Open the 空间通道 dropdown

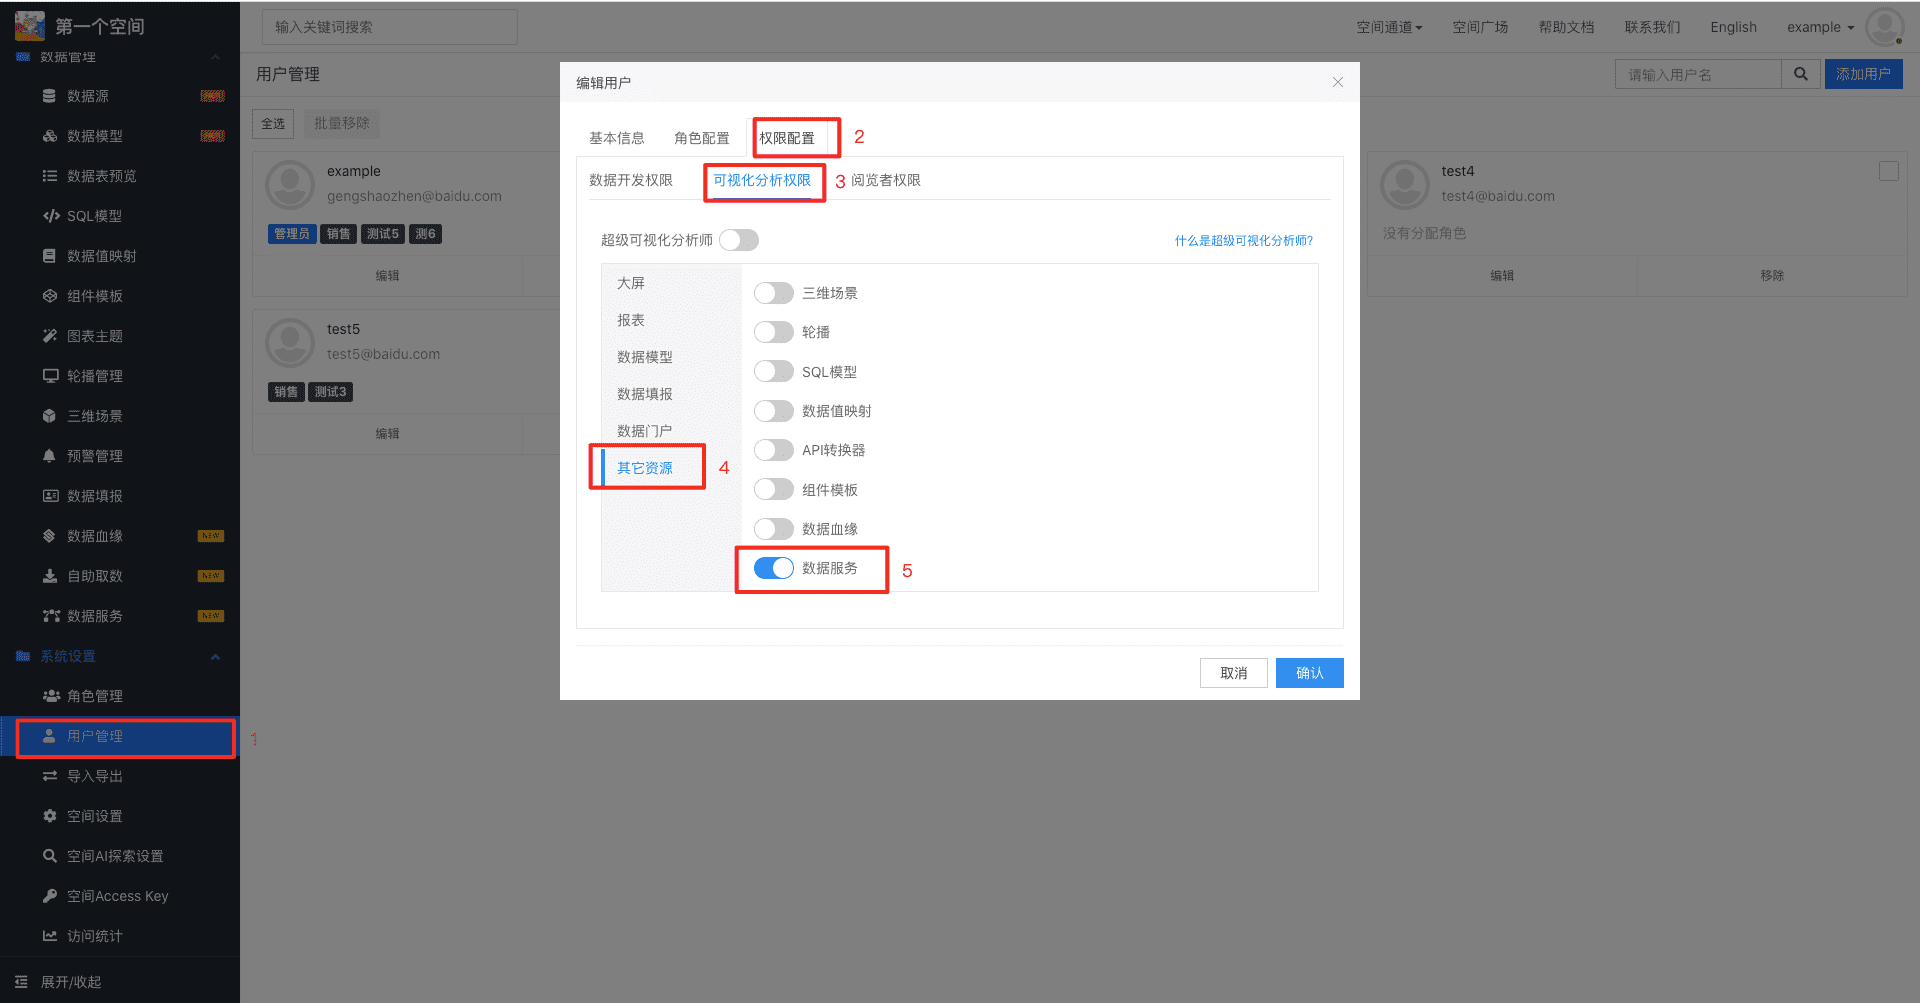tap(1389, 27)
